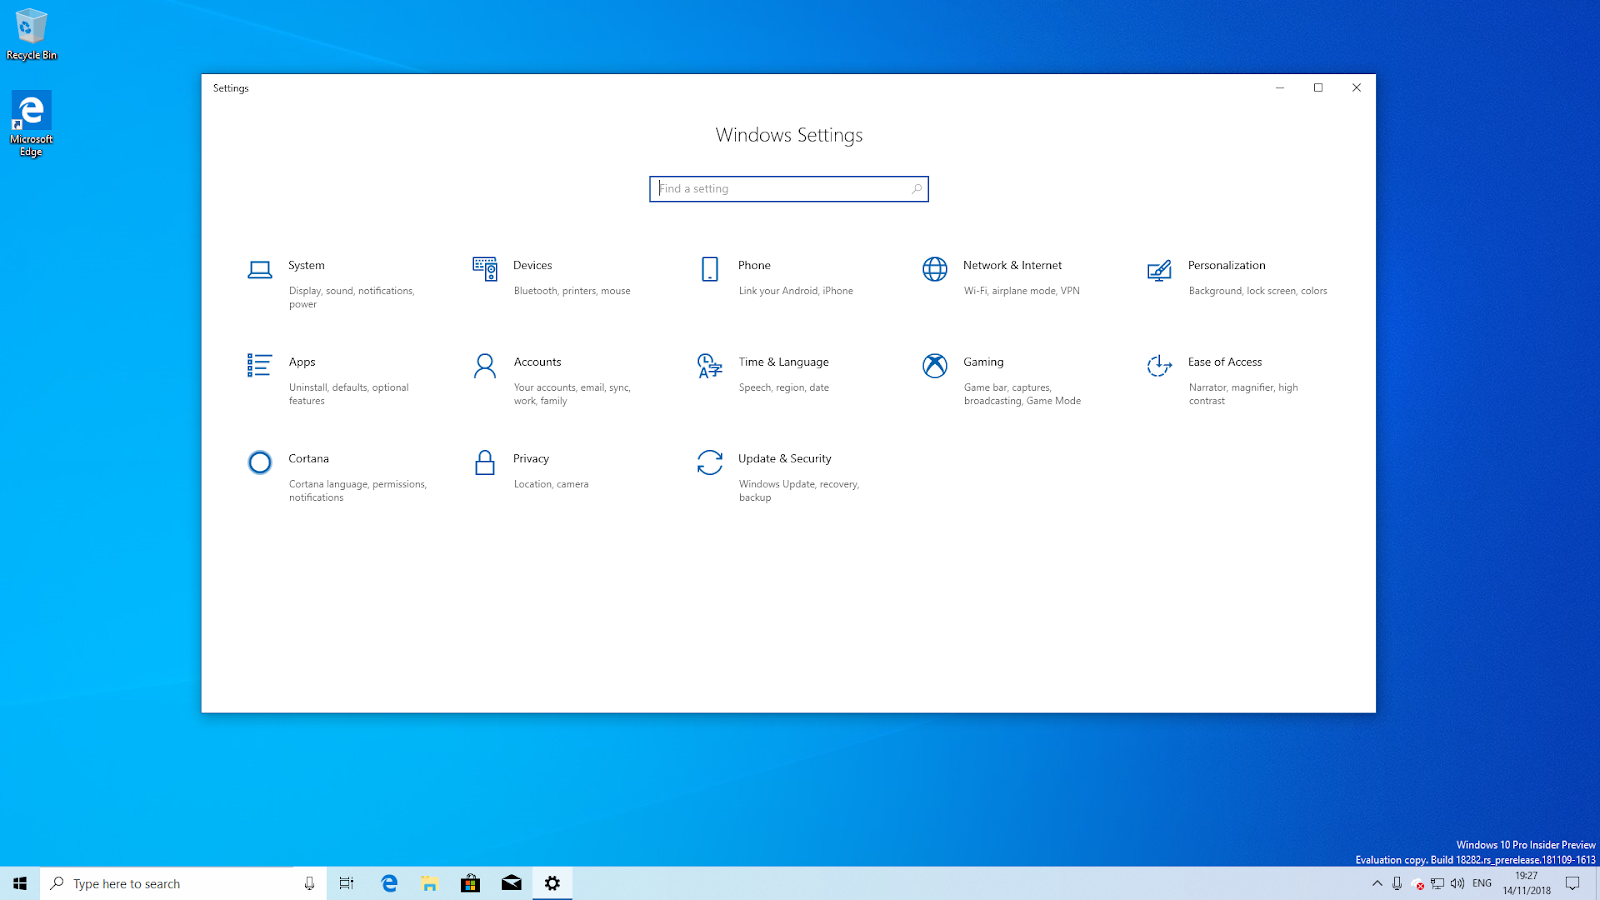
Task: Launch Microsoft Edge from the taskbar
Action: coord(388,883)
